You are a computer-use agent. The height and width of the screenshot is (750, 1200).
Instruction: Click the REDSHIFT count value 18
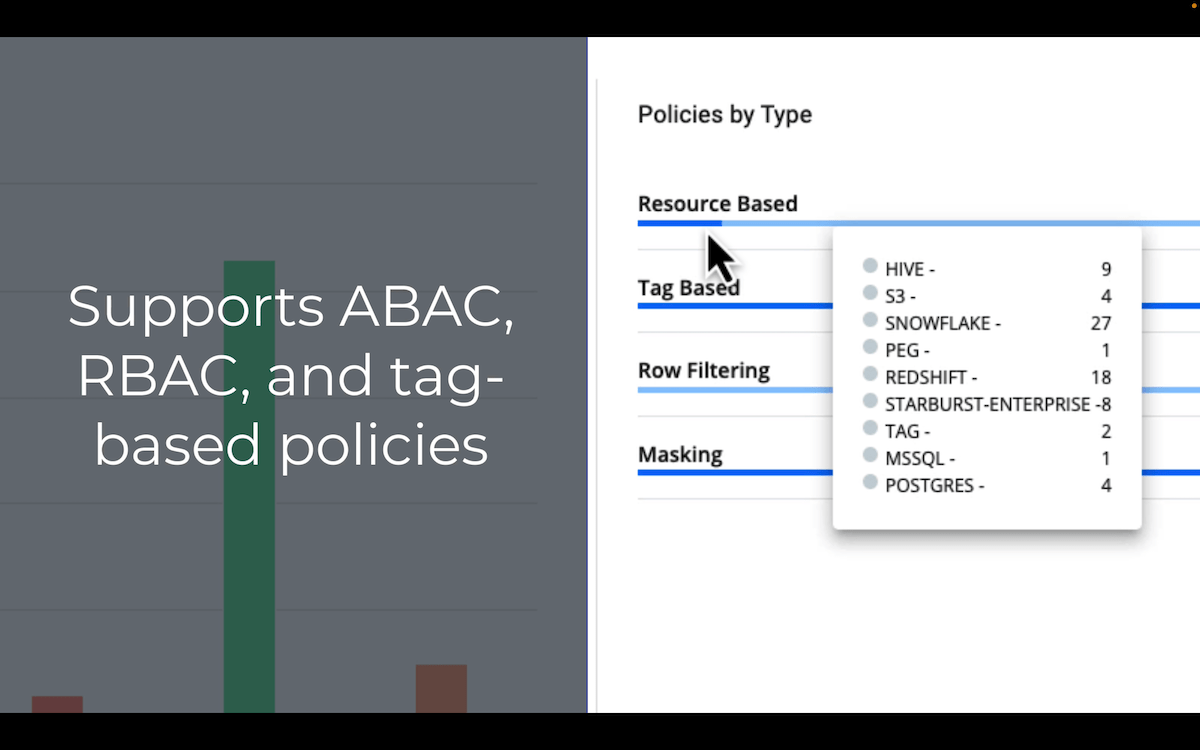(x=1101, y=377)
